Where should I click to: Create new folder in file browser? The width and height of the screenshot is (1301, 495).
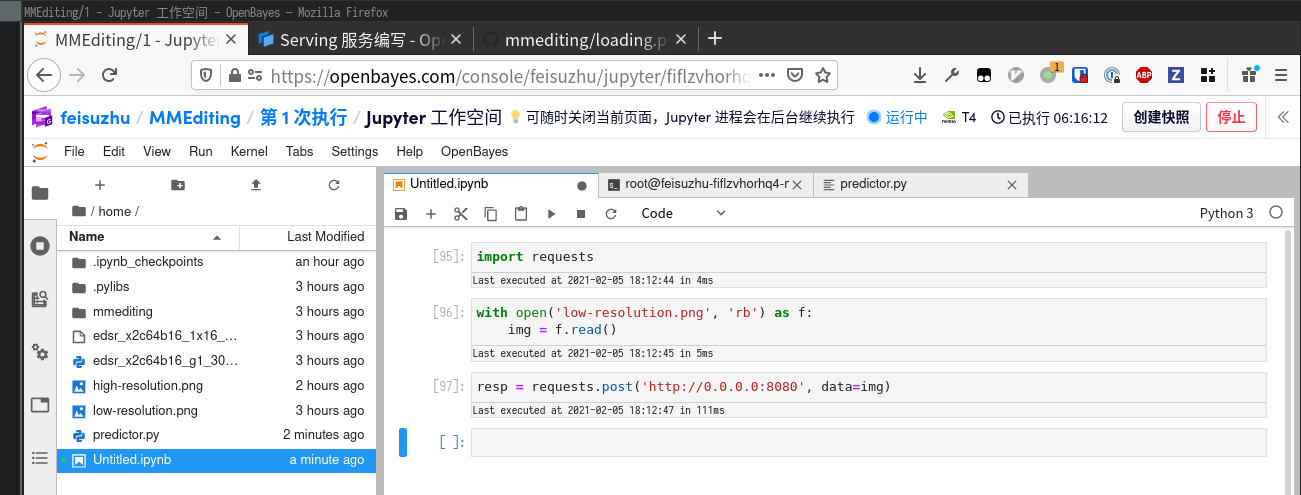click(178, 185)
